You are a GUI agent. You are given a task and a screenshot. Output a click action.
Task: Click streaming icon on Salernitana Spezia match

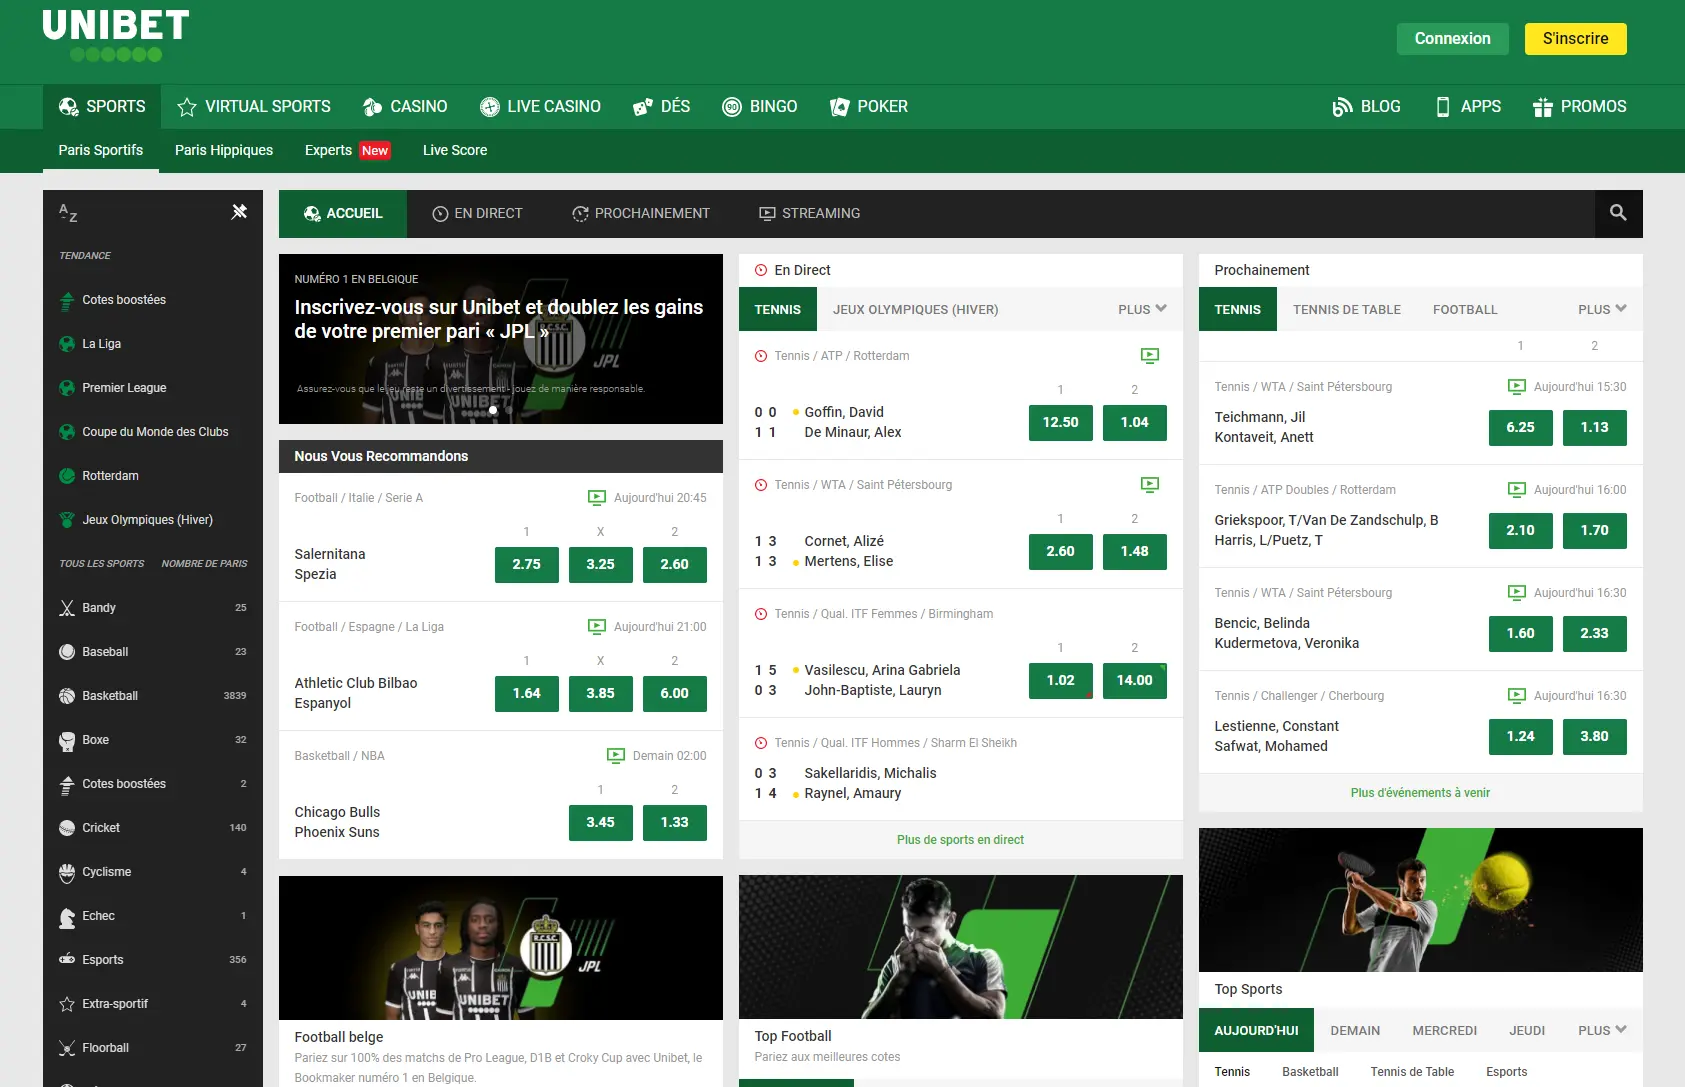[x=597, y=497]
